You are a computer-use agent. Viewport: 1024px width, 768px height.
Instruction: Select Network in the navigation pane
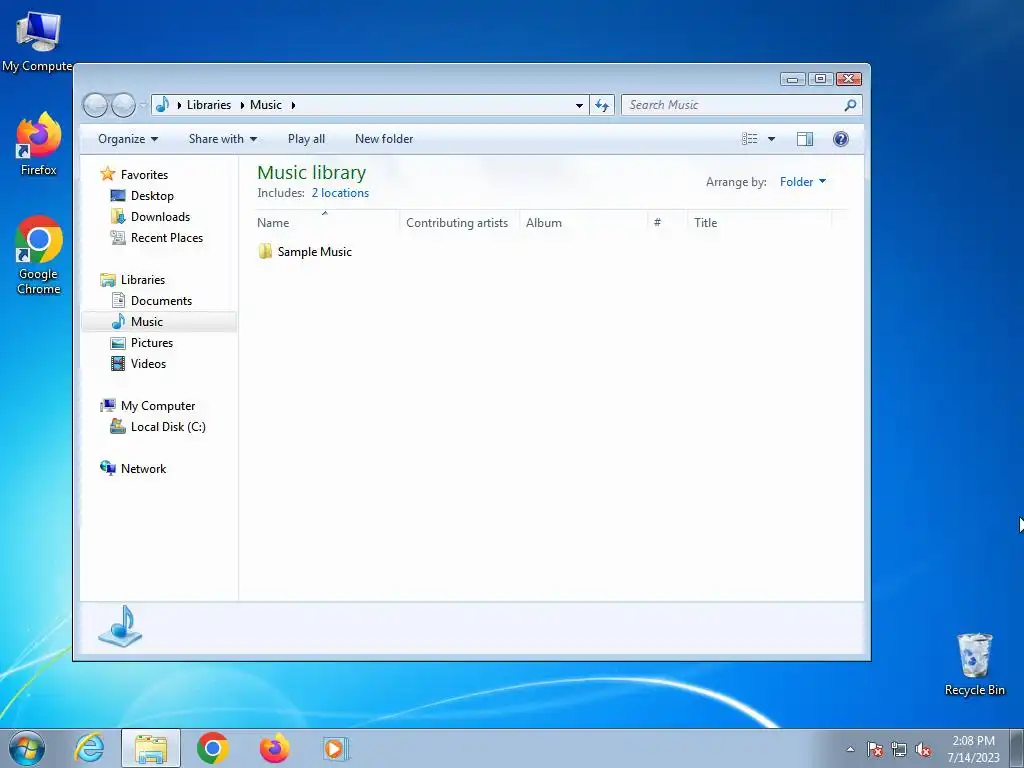tap(144, 468)
